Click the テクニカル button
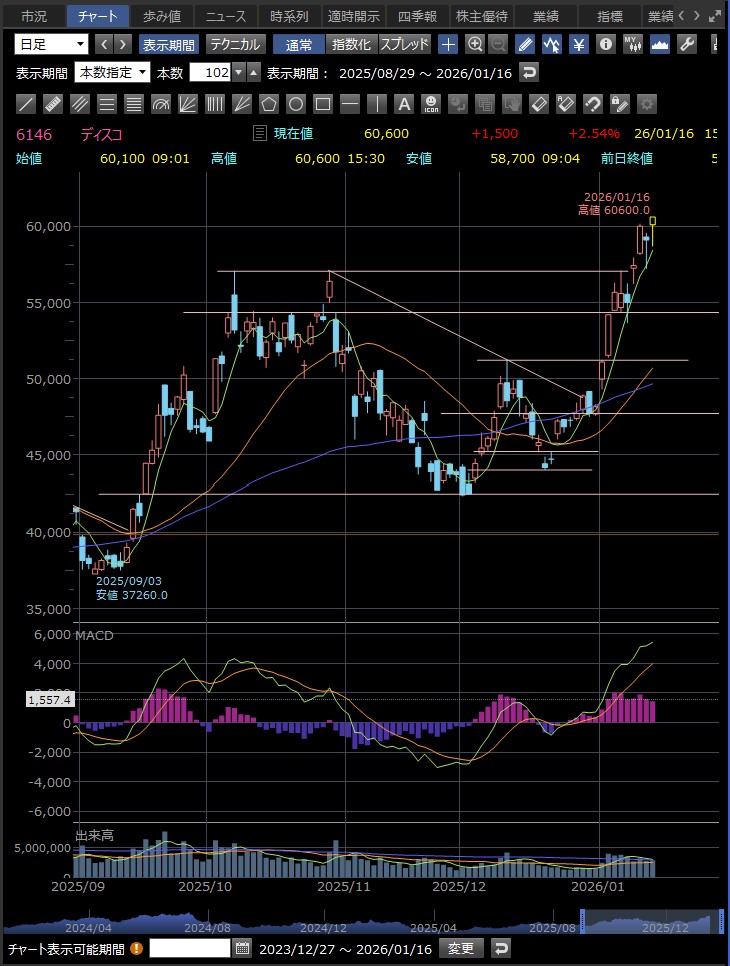 click(x=235, y=44)
